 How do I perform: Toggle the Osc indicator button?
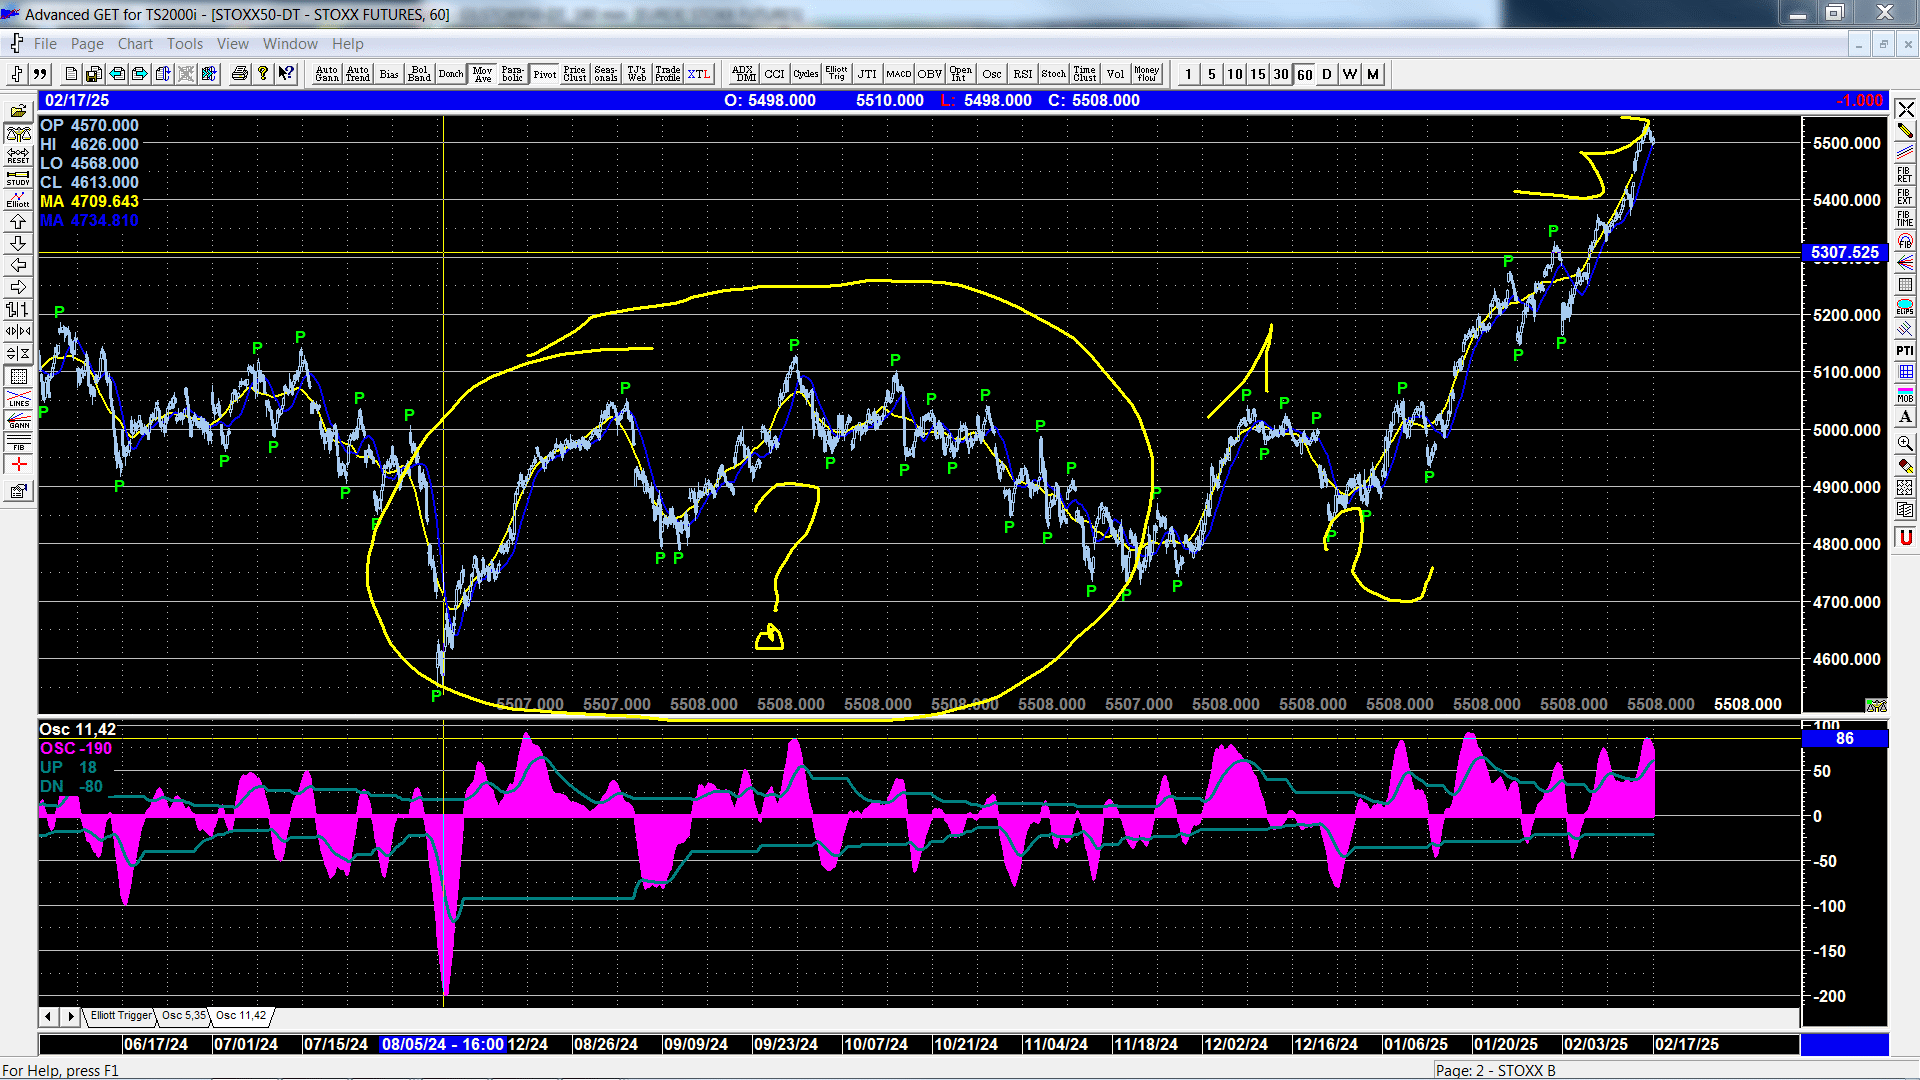pyautogui.click(x=992, y=74)
